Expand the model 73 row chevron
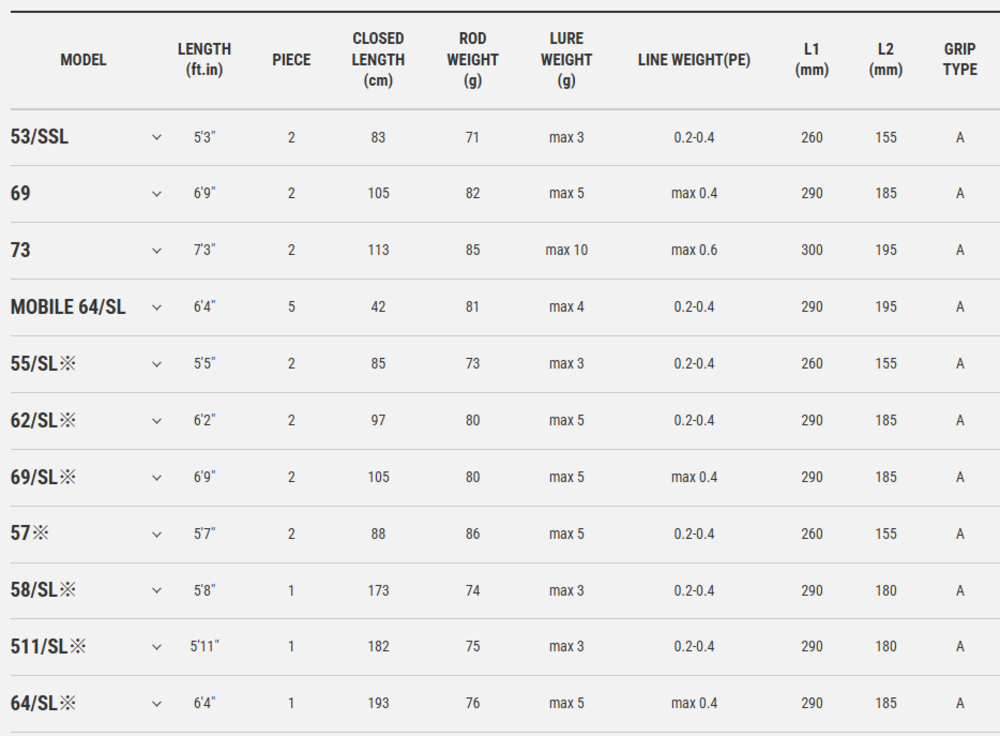 pos(156,250)
